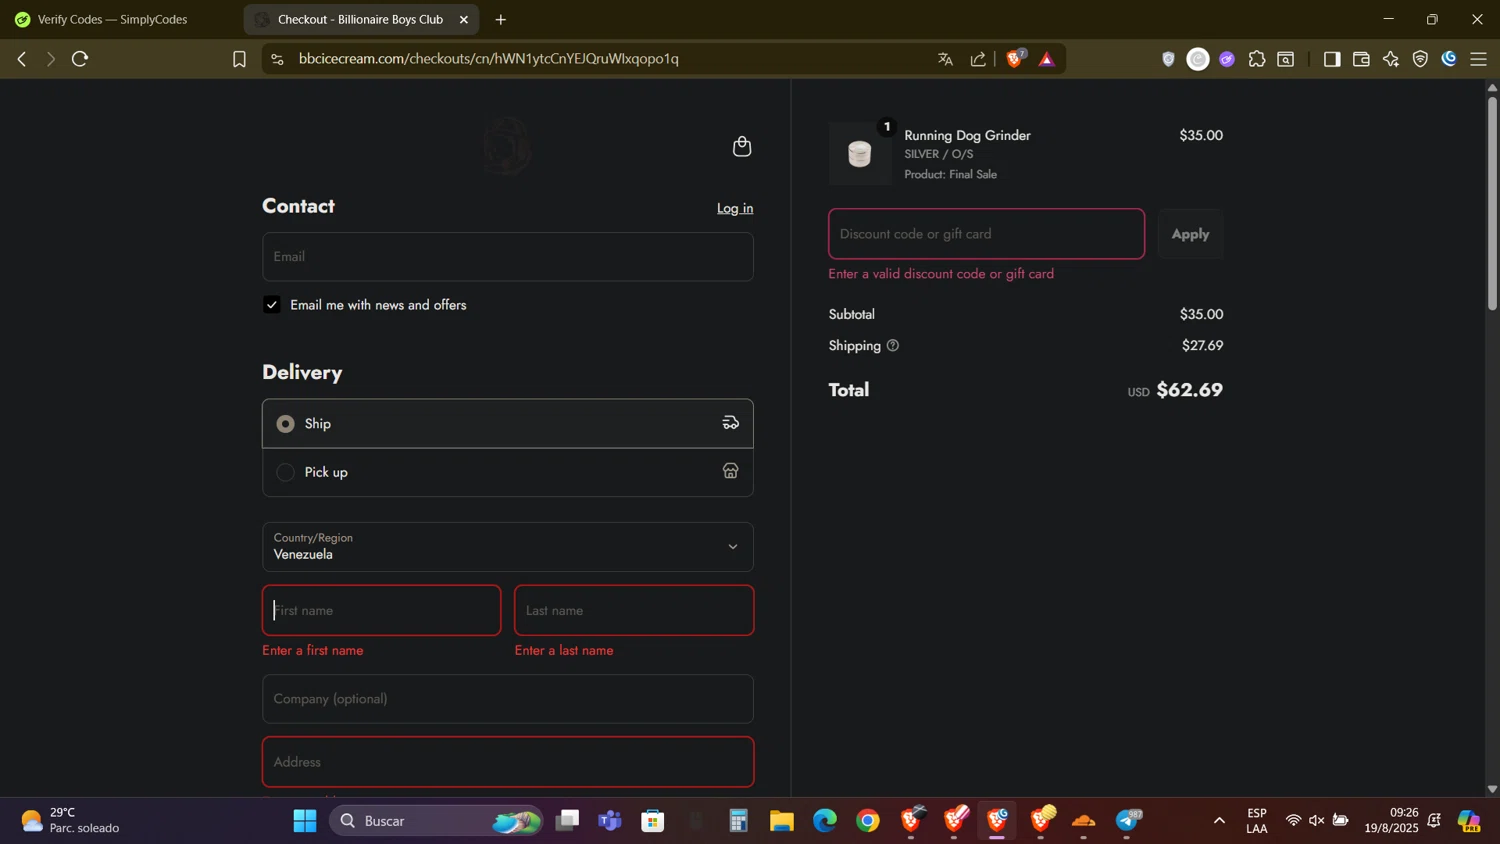Click the Brave Shields lion icon

(x=1015, y=59)
